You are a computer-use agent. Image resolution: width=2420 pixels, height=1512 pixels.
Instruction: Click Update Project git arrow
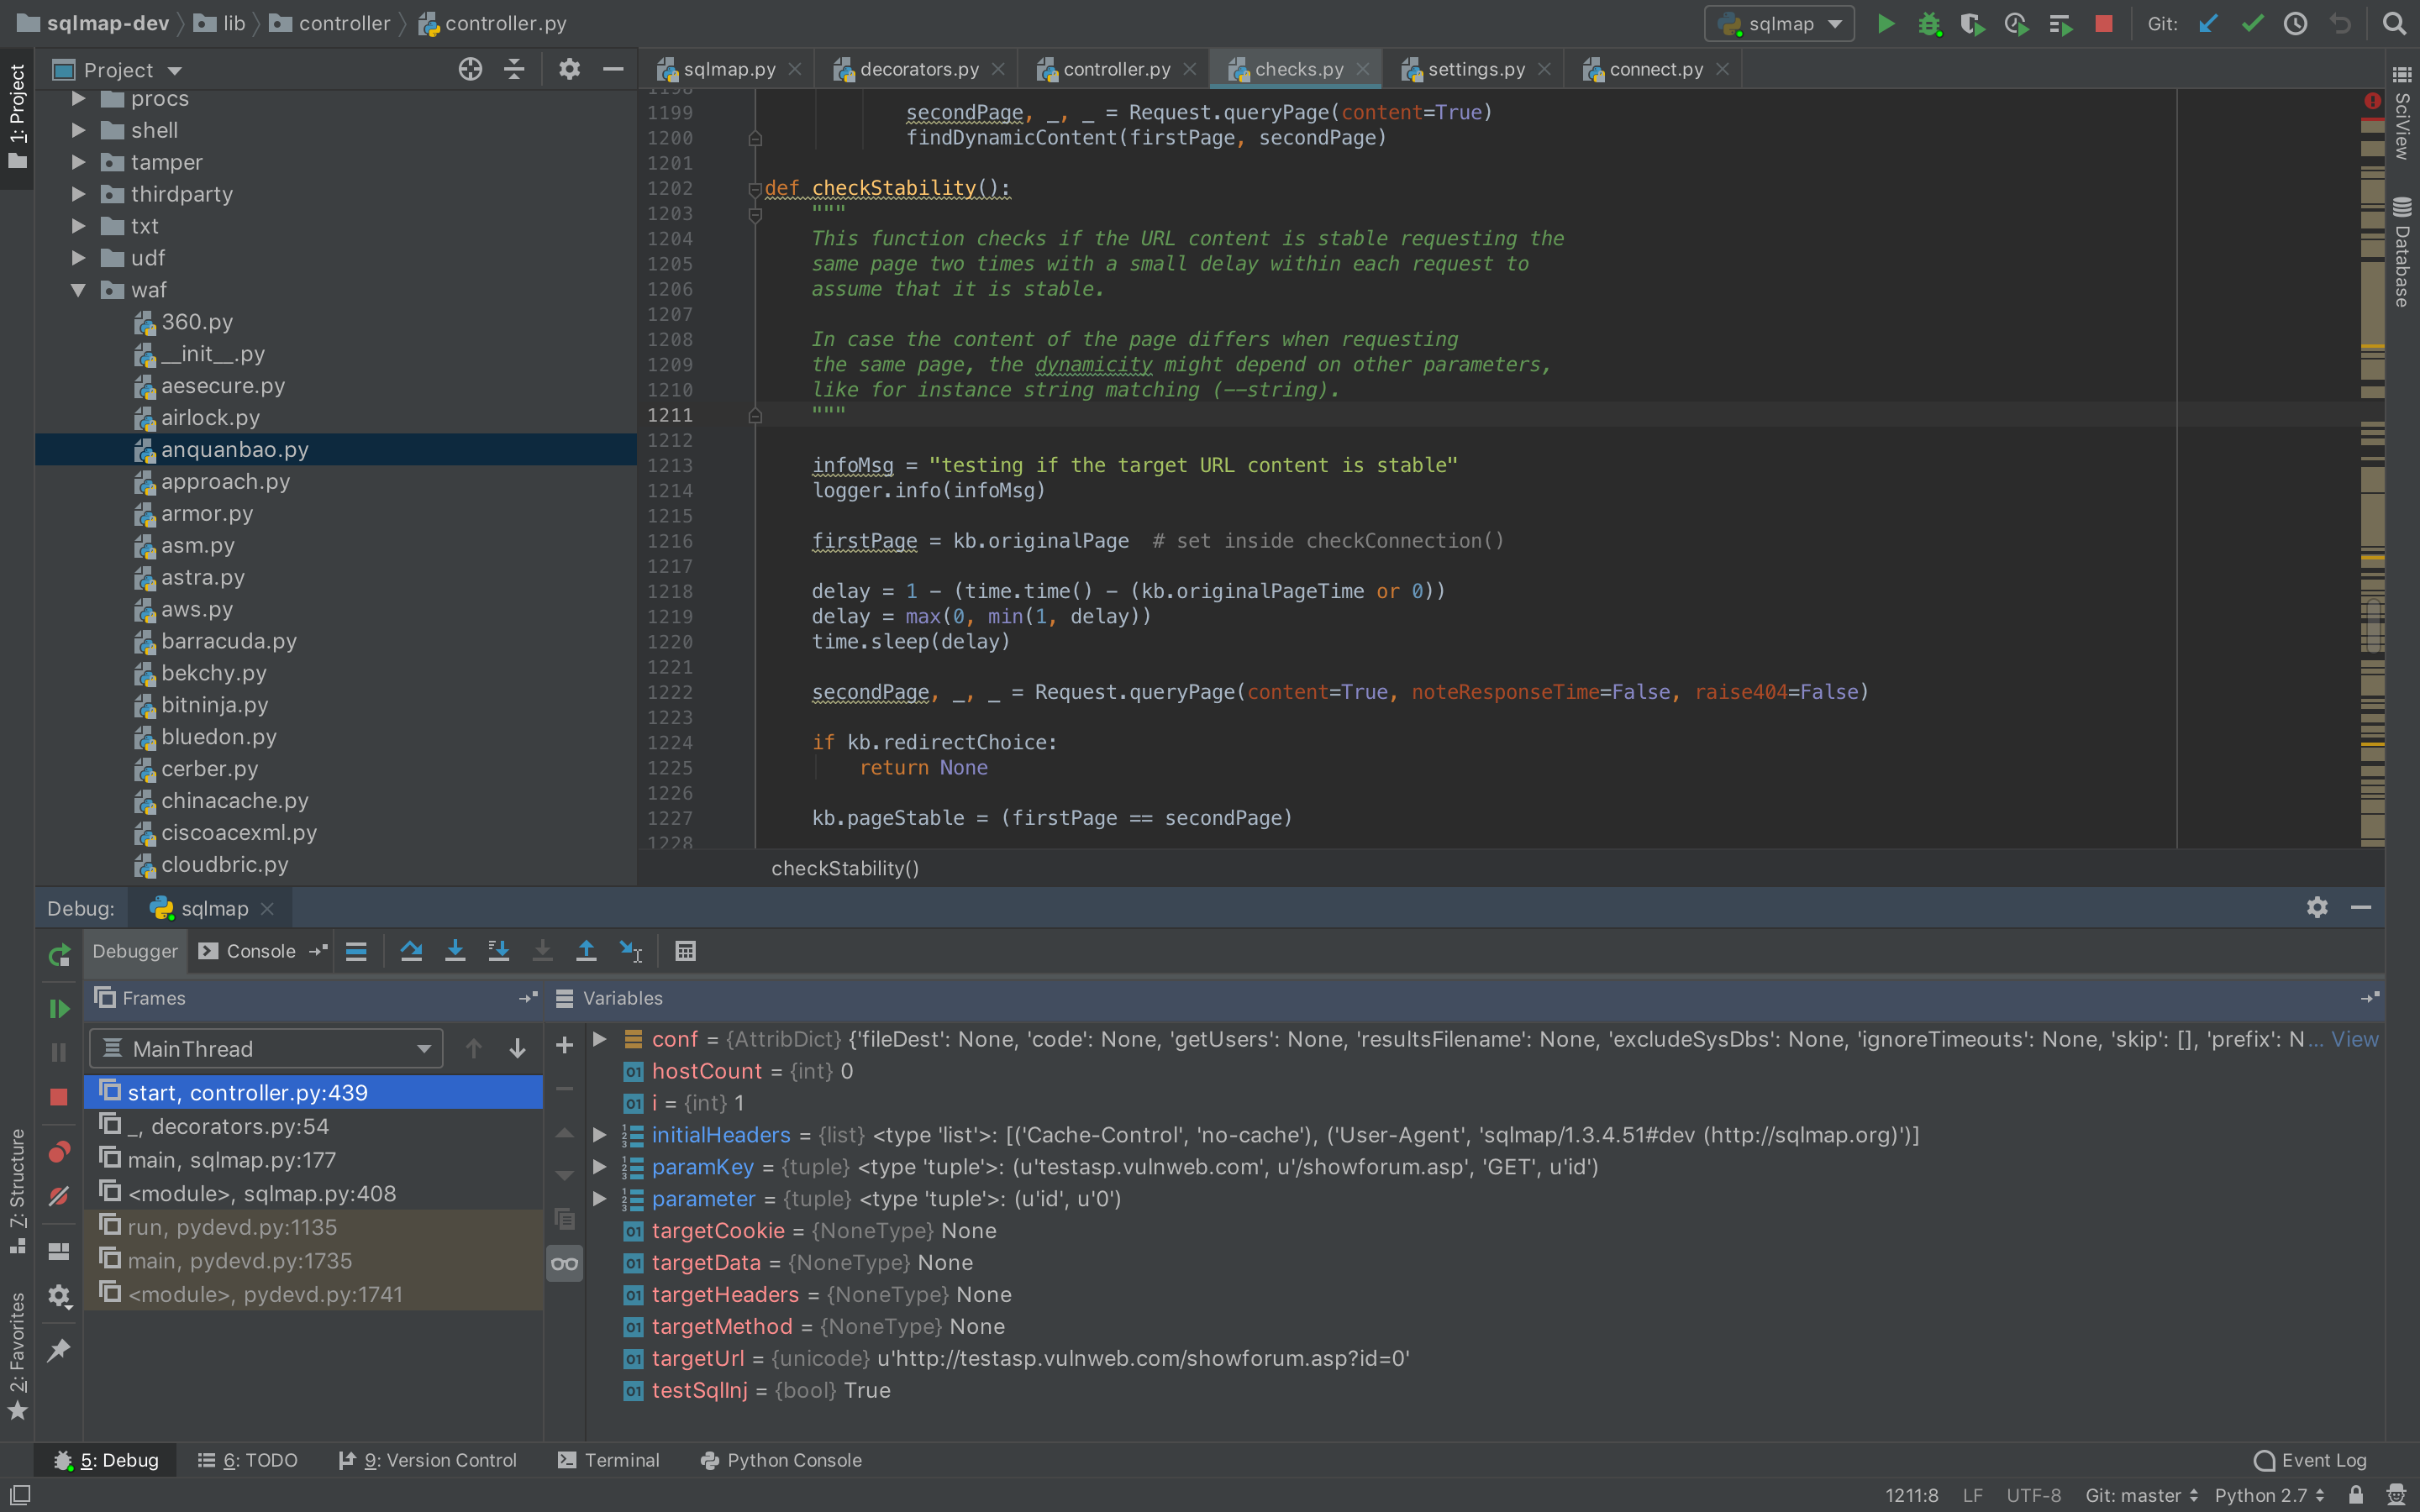tap(2208, 24)
